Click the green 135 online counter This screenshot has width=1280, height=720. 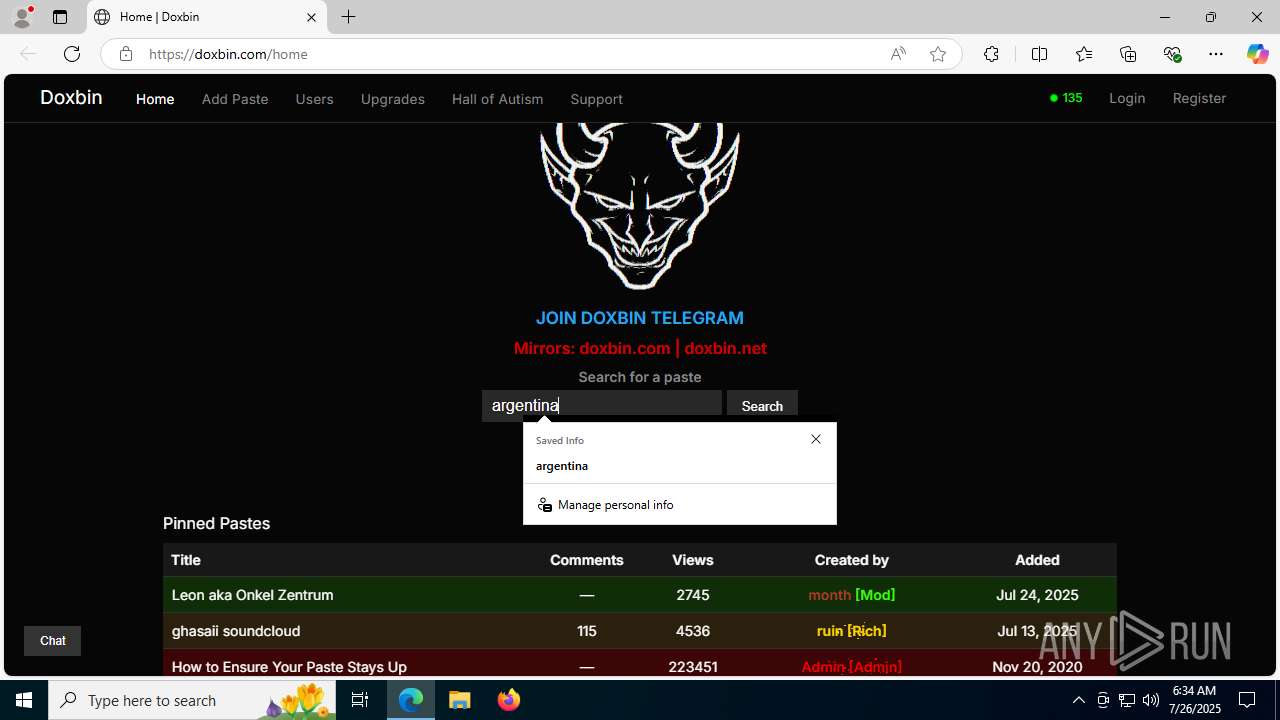(1066, 98)
